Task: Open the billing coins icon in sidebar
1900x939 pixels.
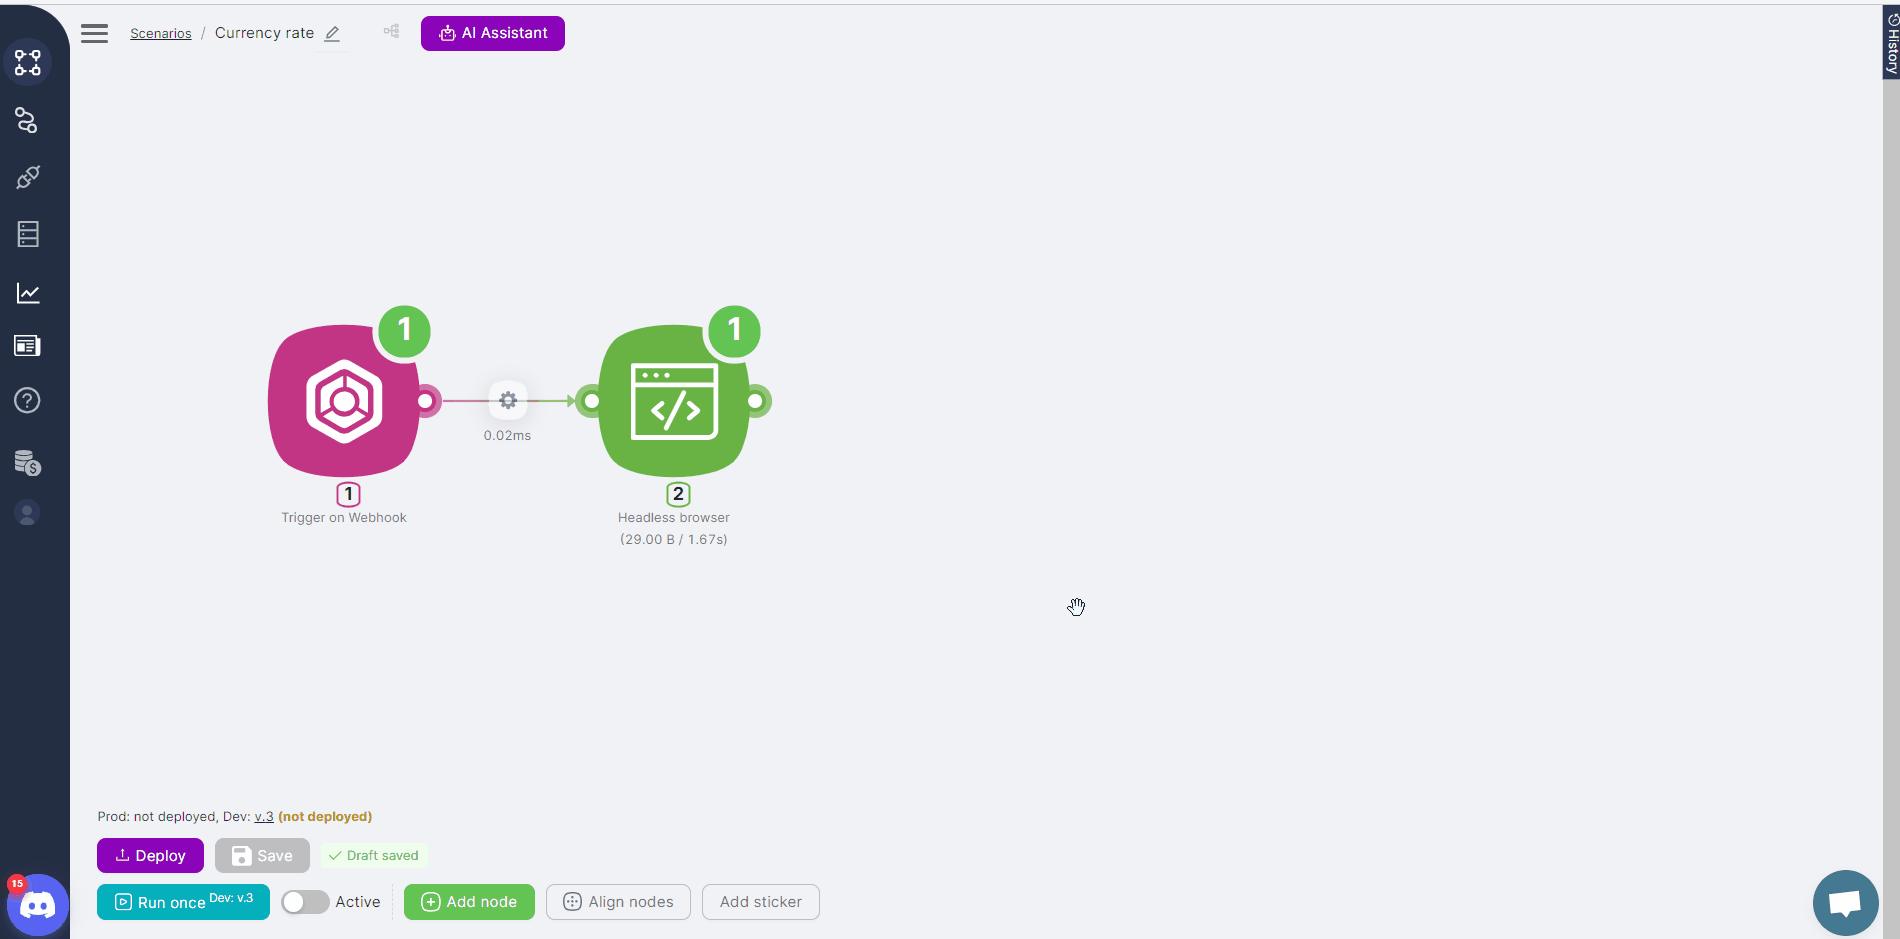Action: pyautogui.click(x=28, y=462)
